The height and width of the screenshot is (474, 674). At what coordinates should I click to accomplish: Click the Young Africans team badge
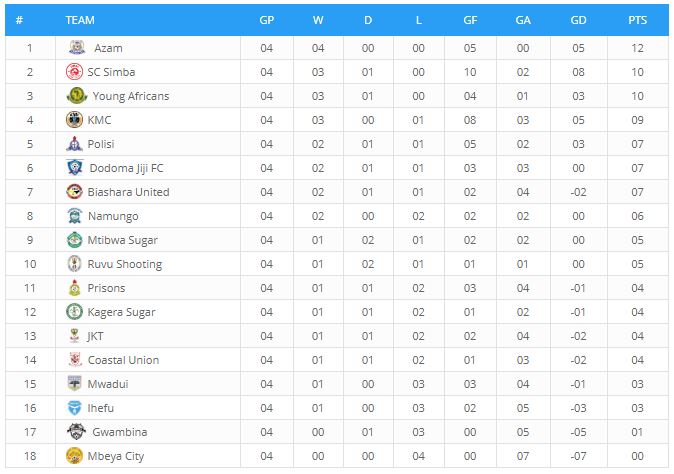tap(77, 96)
